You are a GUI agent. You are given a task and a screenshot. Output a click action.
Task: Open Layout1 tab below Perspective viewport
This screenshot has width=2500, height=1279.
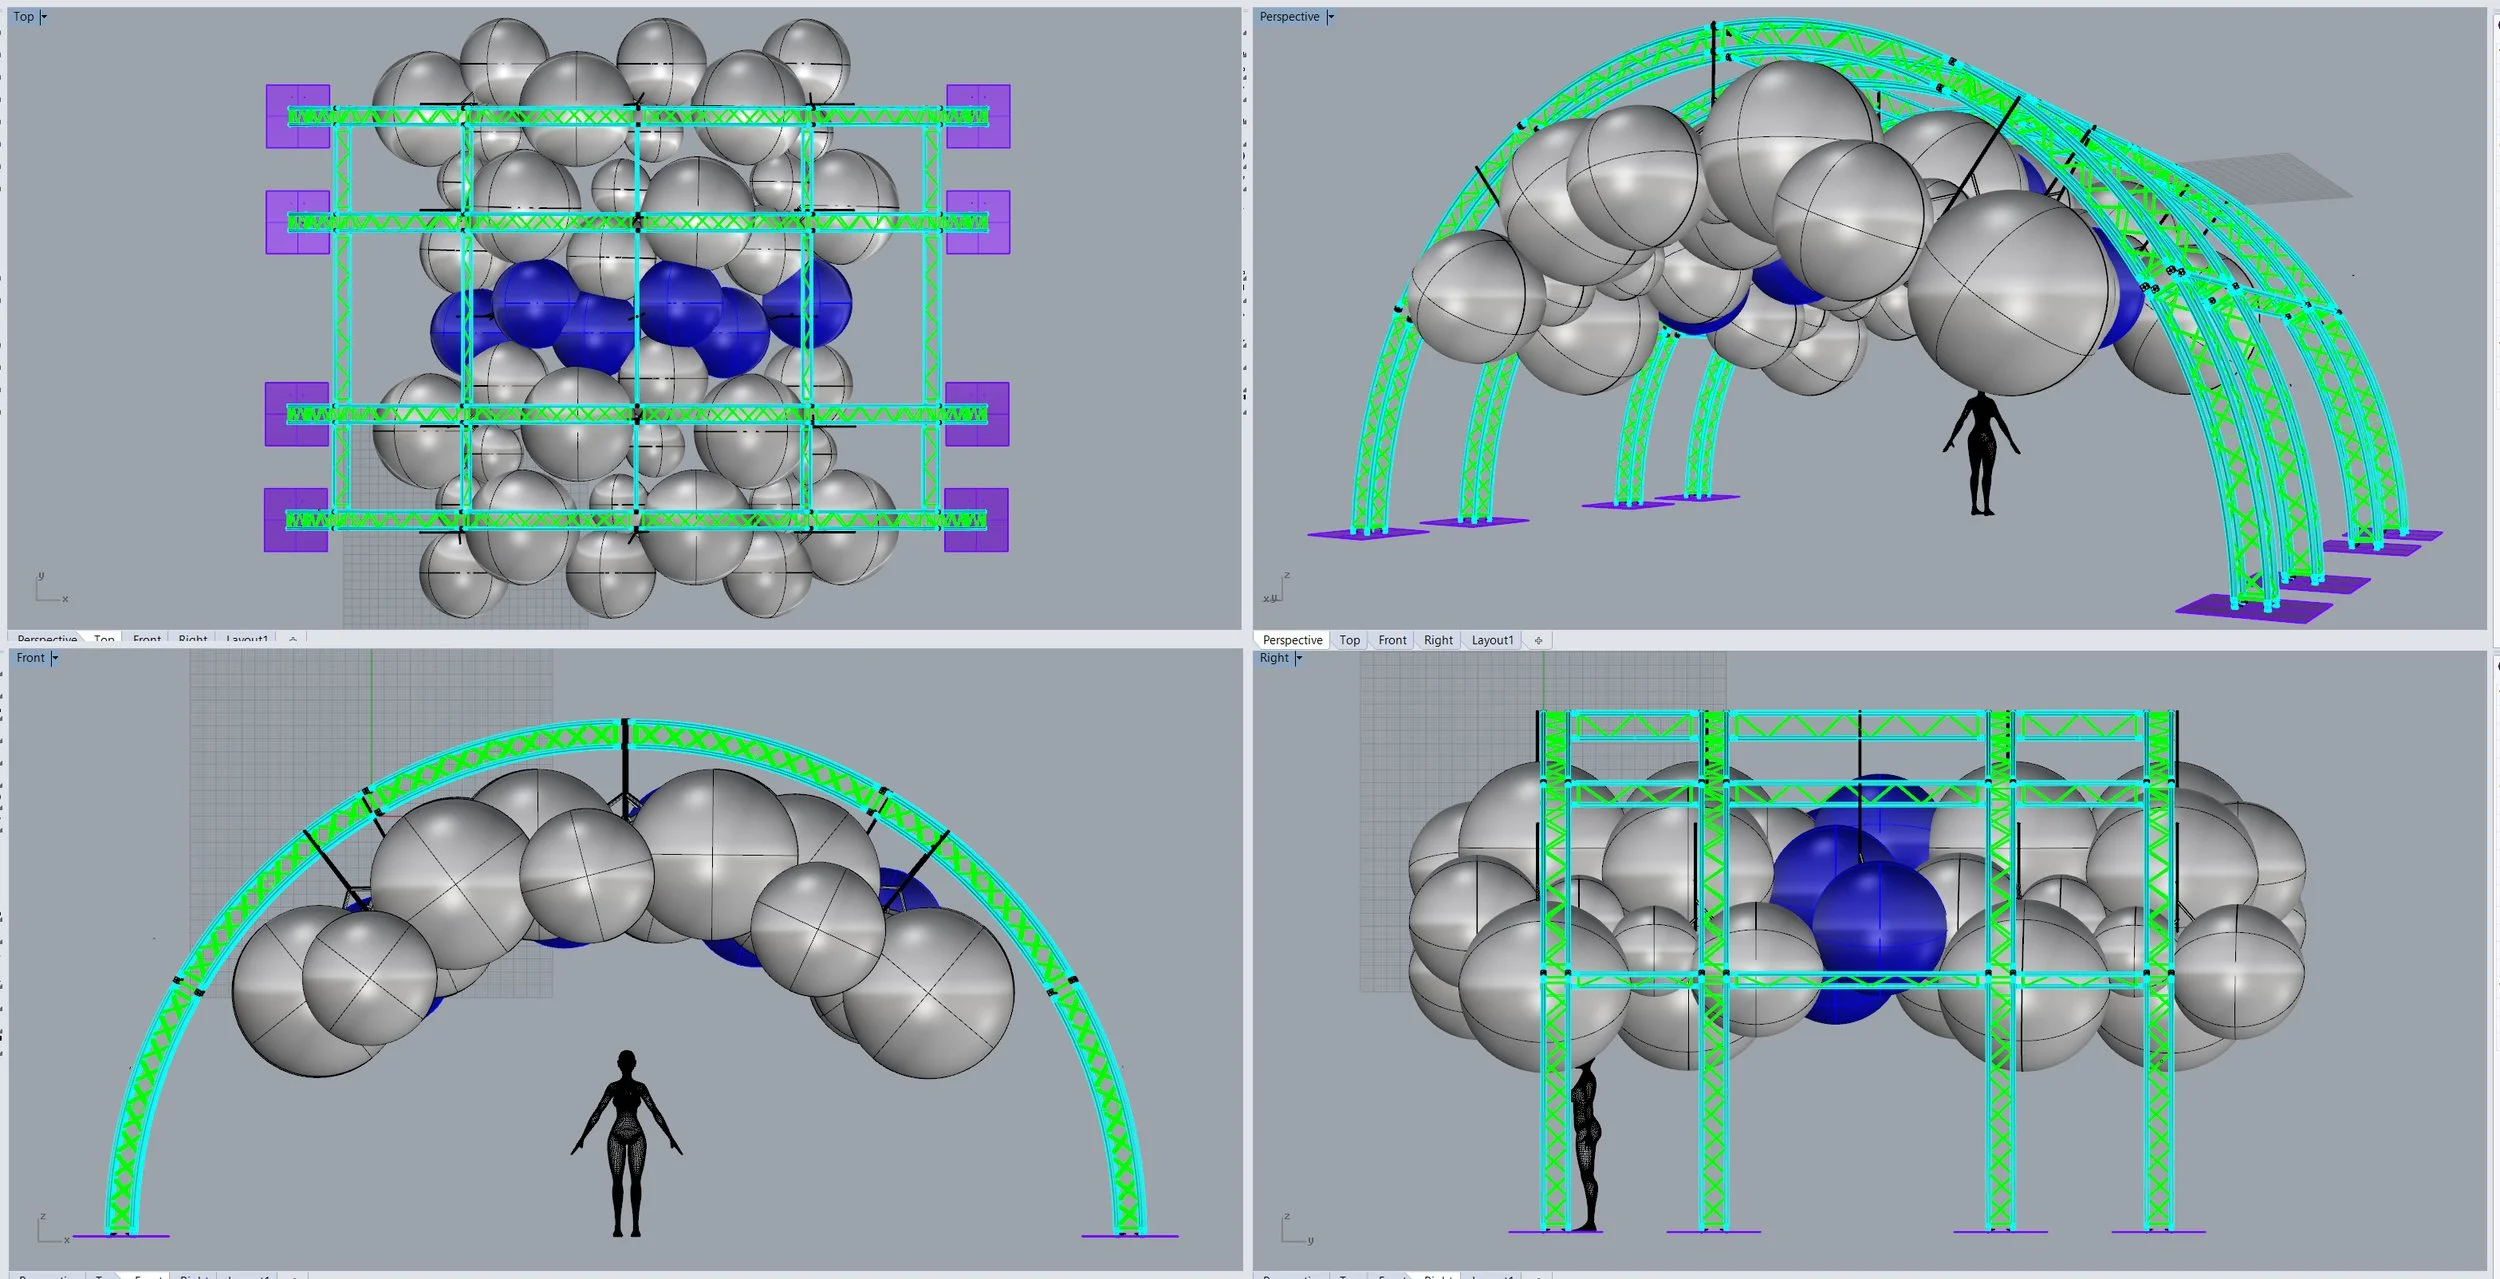(x=1492, y=640)
